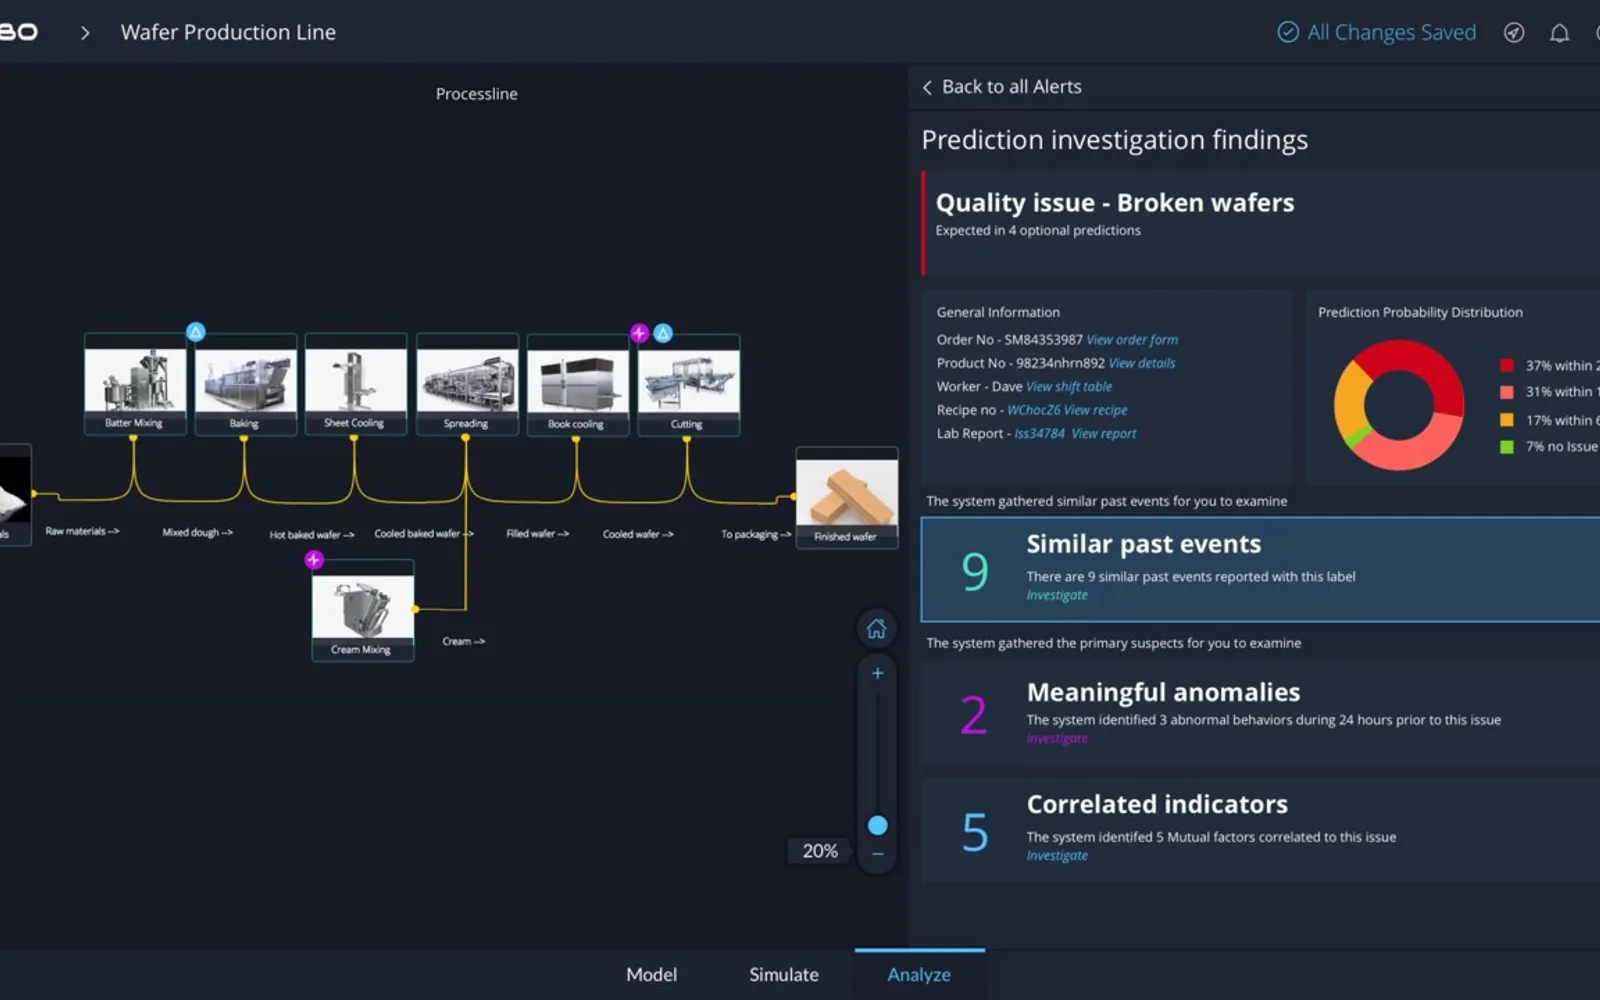This screenshot has width=1600, height=1000.
Task: Click the blue triangle alert badge above Baking
Action: [x=196, y=332]
